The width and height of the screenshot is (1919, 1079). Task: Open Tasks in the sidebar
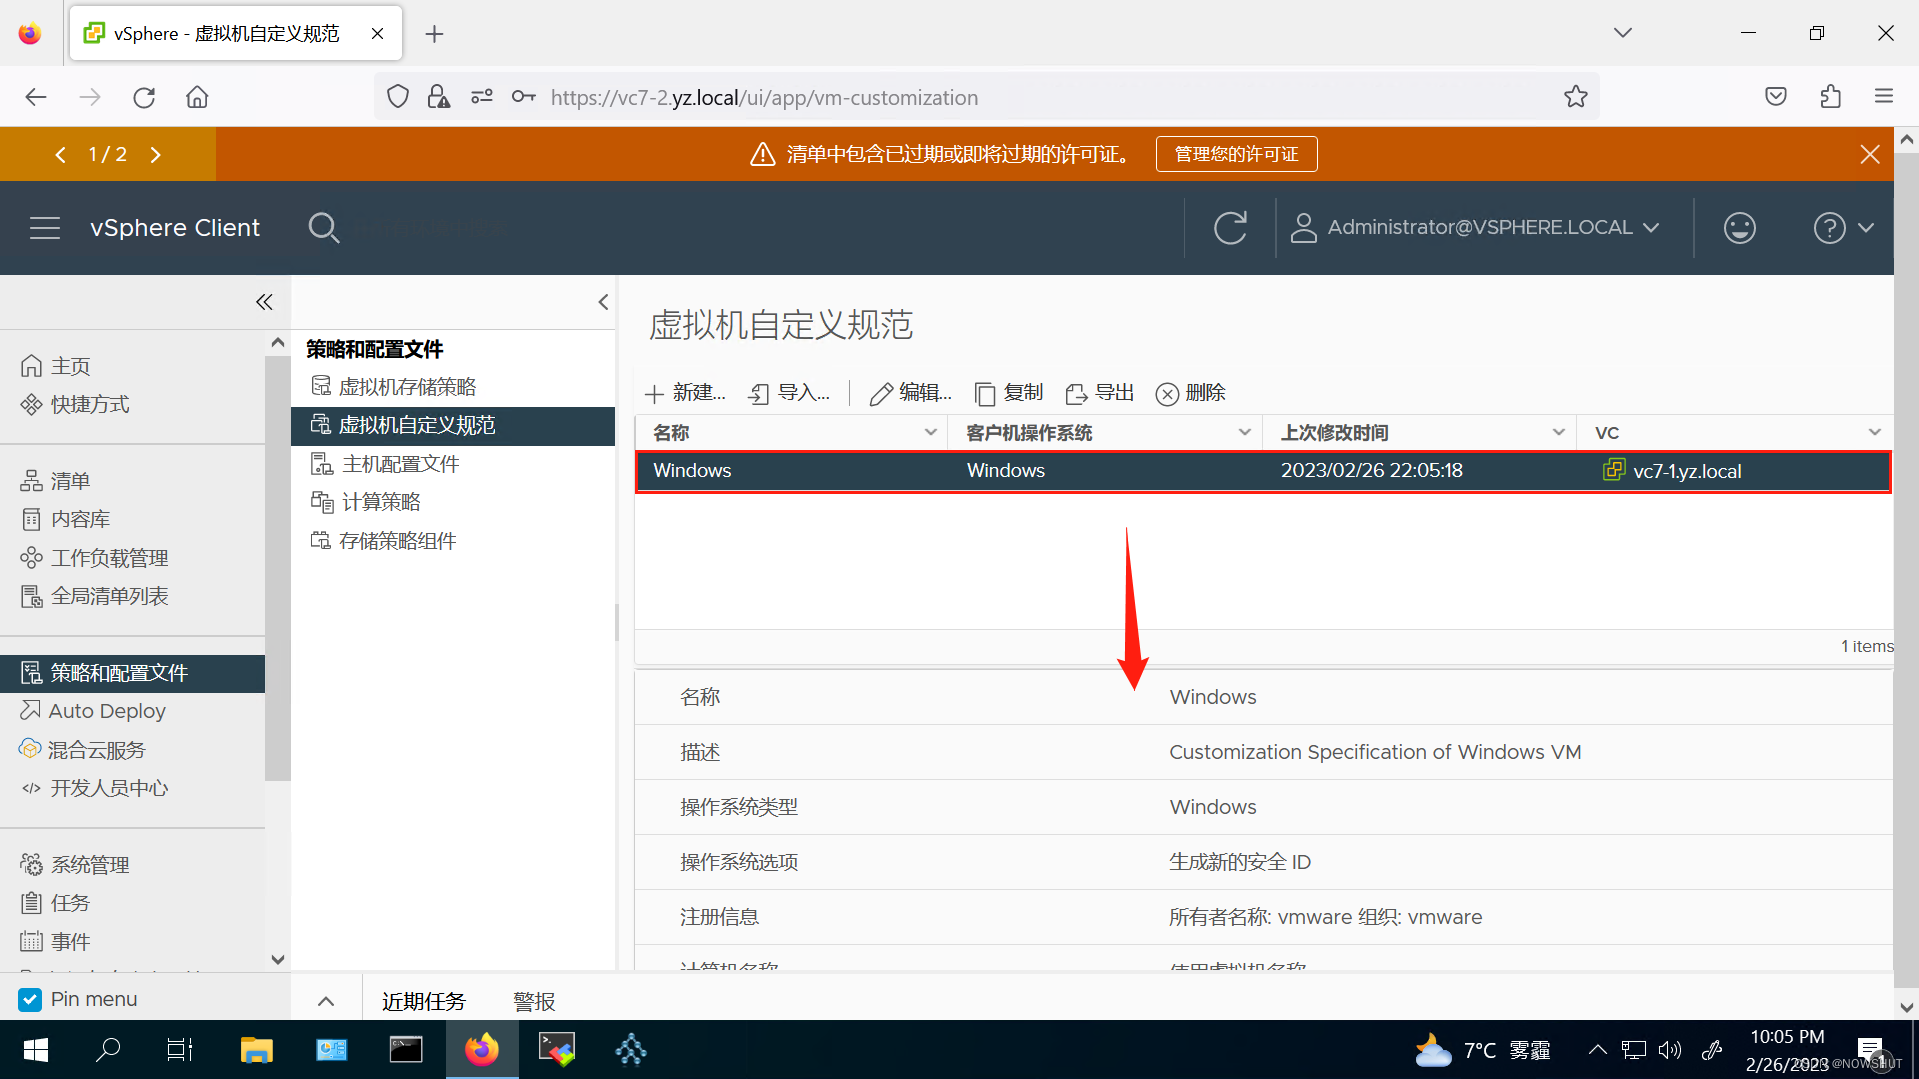56,903
